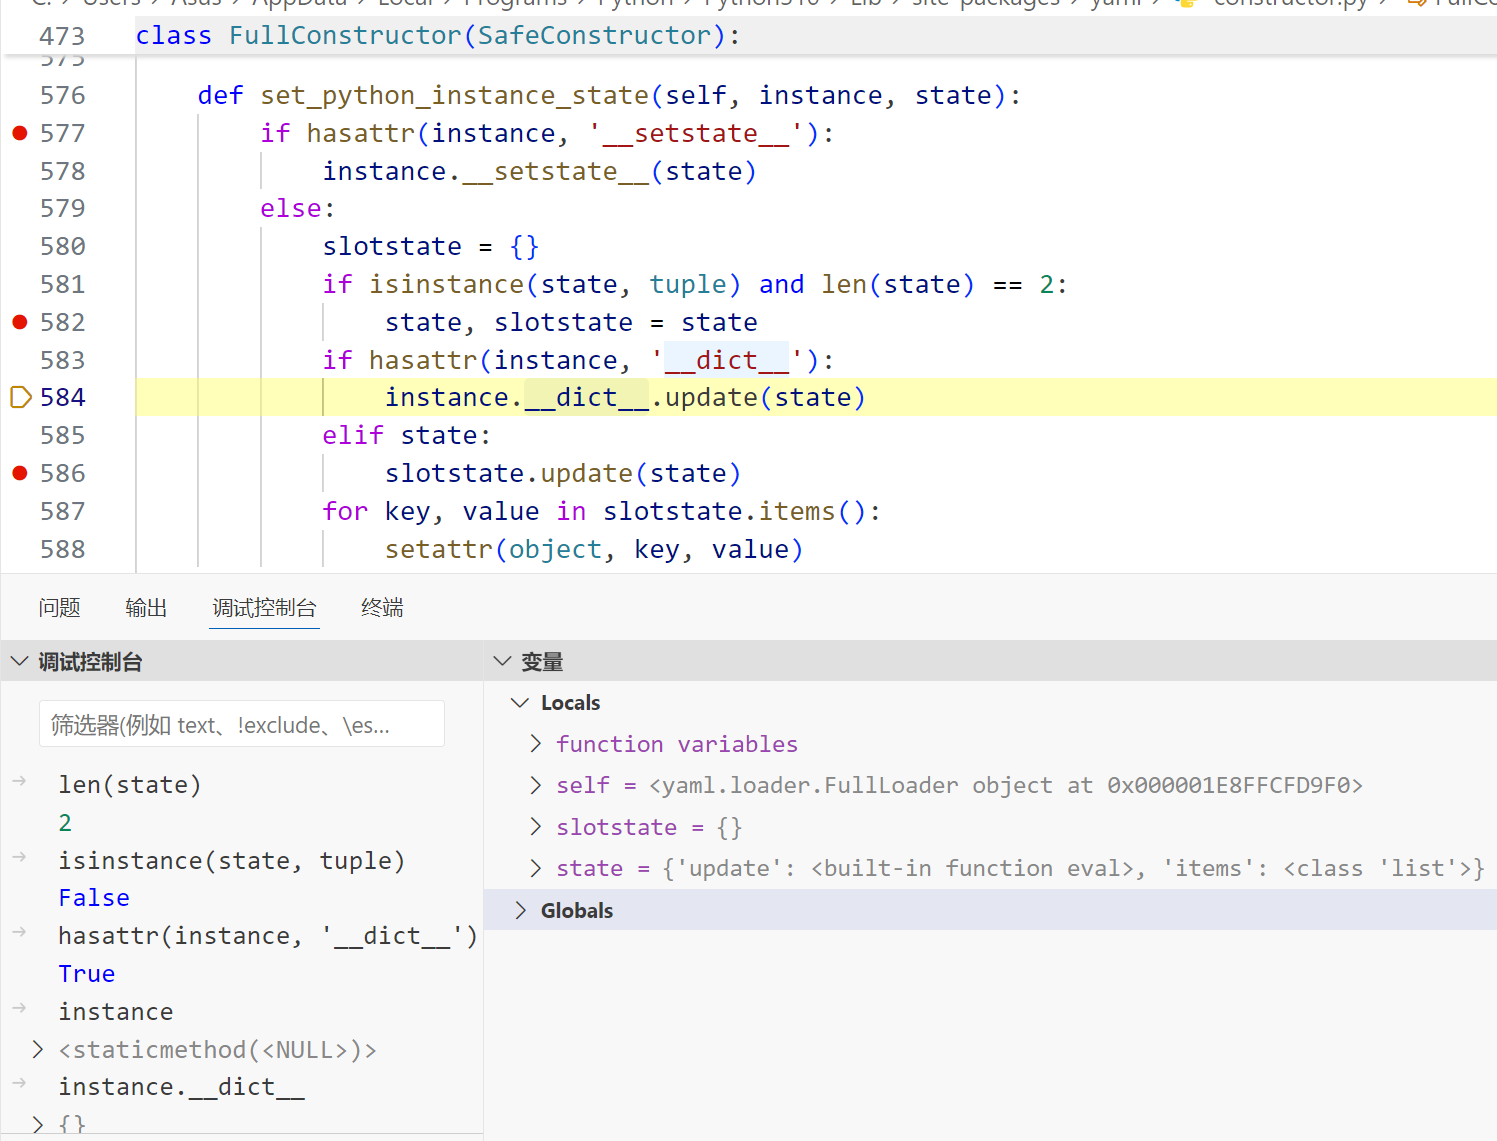Toggle the breakpoint on line 577
1497x1141 pixels.
[x=19, y=133]
